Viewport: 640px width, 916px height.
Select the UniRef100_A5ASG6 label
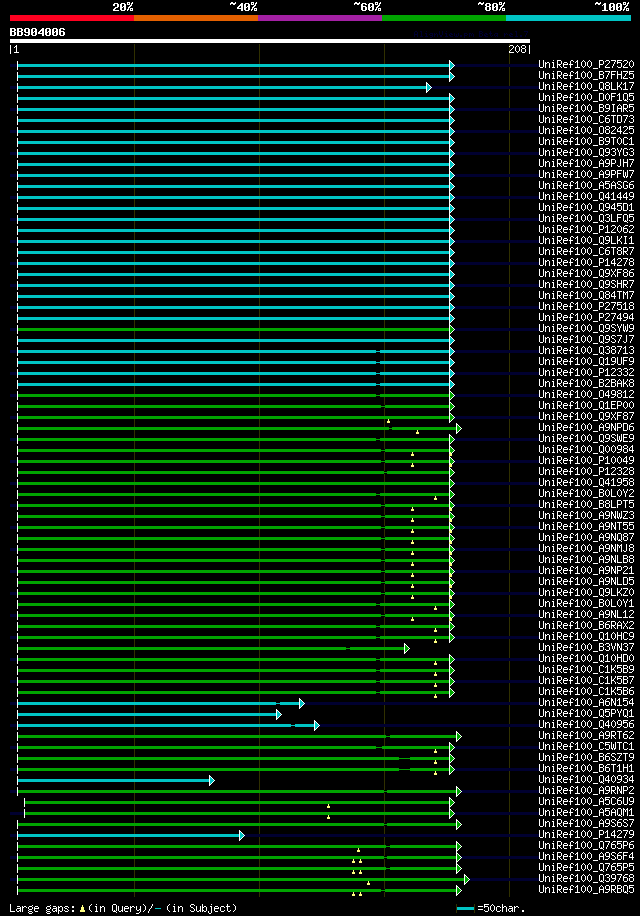click(x=586, y=185)
